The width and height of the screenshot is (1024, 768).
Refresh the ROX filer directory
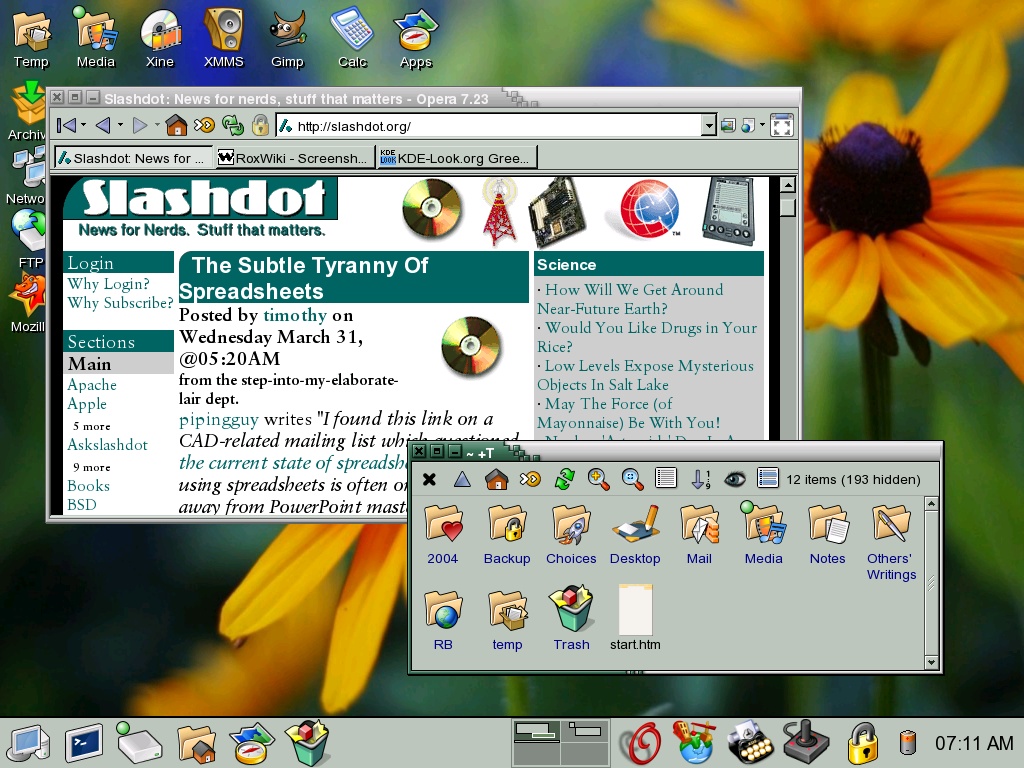click(564, 480)
